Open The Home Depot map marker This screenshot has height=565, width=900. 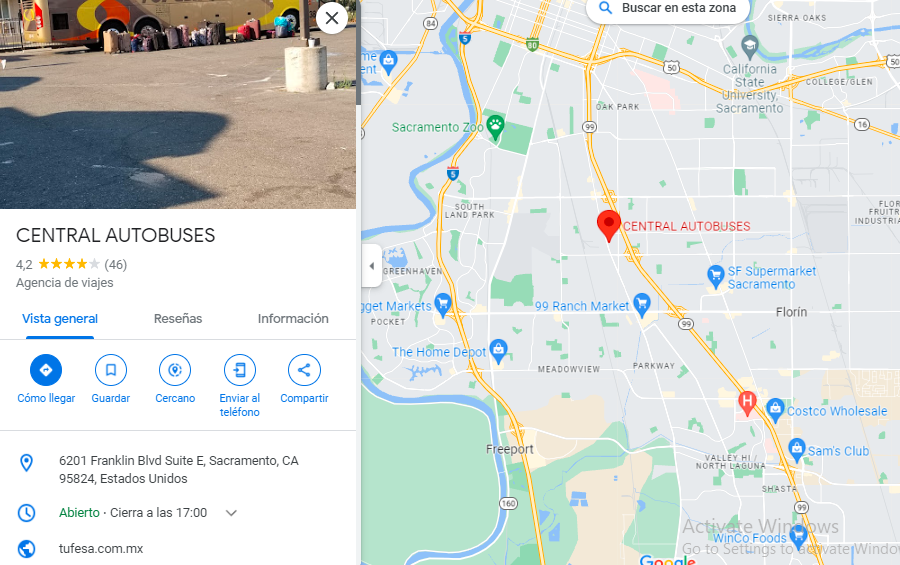click(499, 351)
